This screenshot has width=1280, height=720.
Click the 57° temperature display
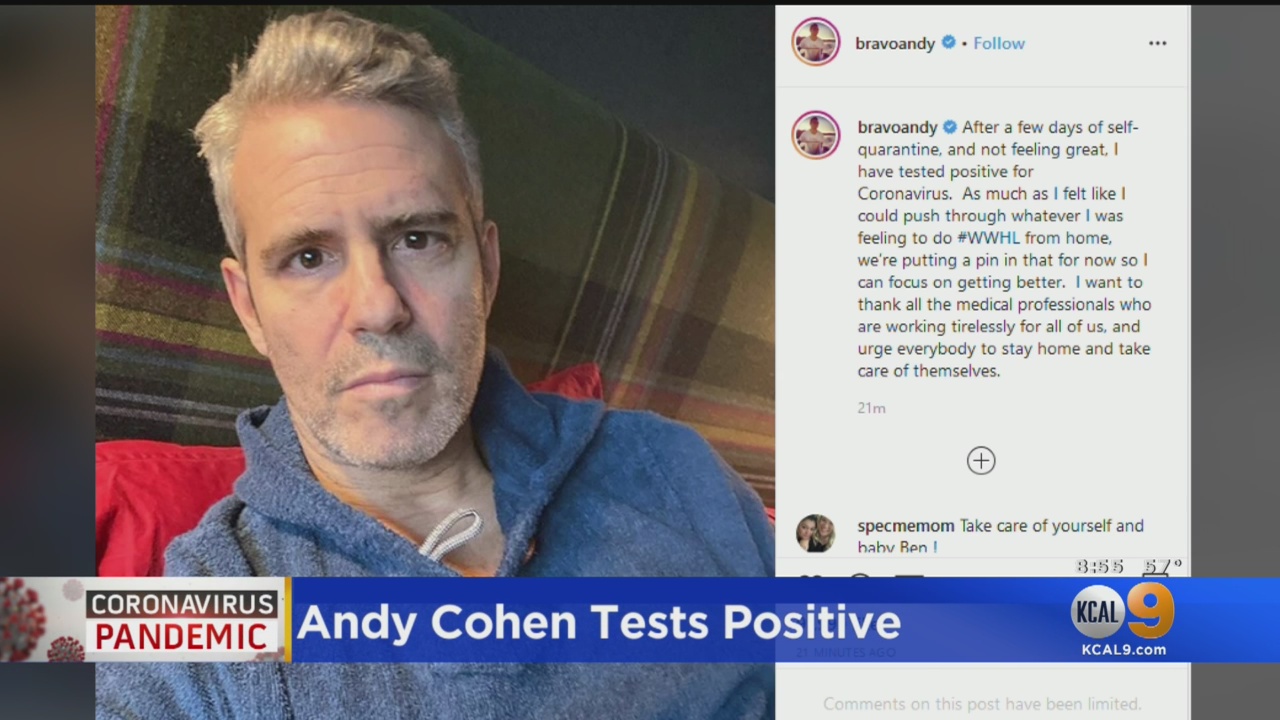coord(1163,566)
